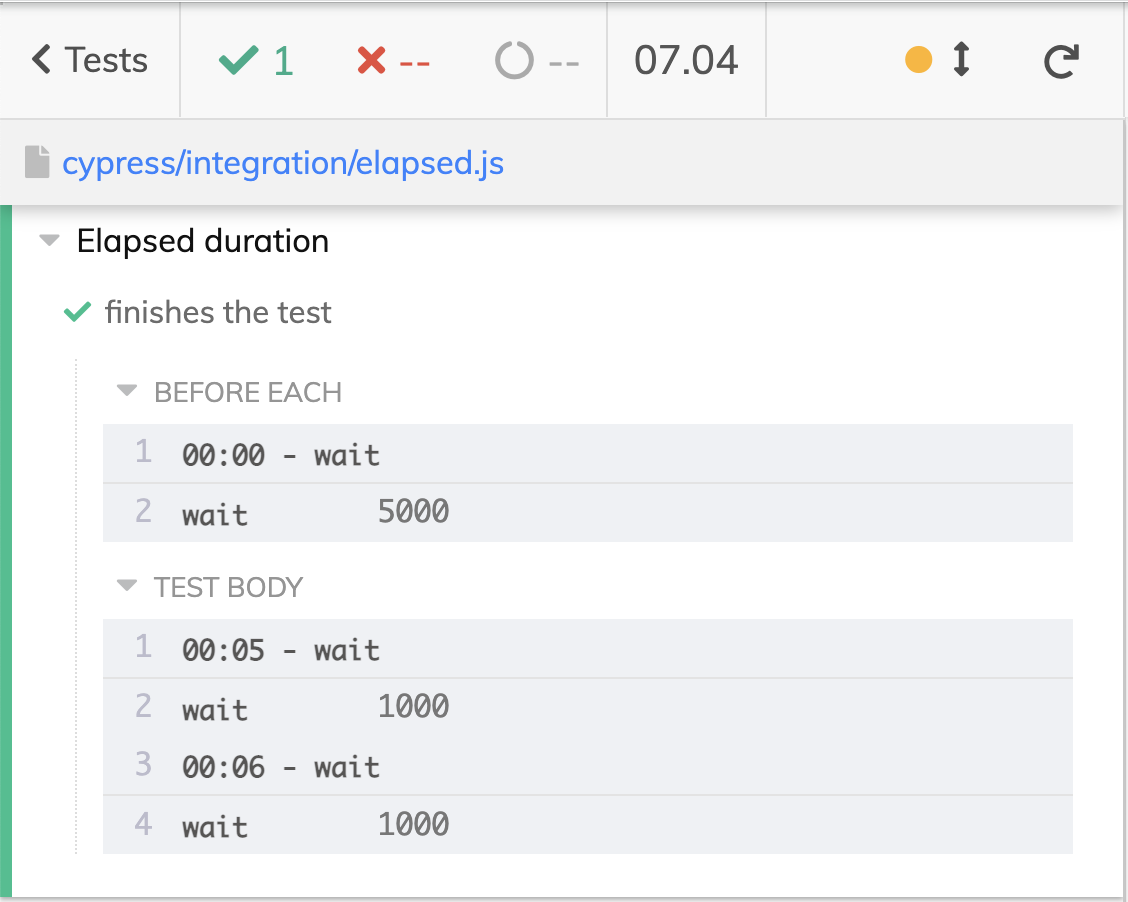Select the '00:00 - wait' command log
This screenshot has height=902, width=1128.
281,455
